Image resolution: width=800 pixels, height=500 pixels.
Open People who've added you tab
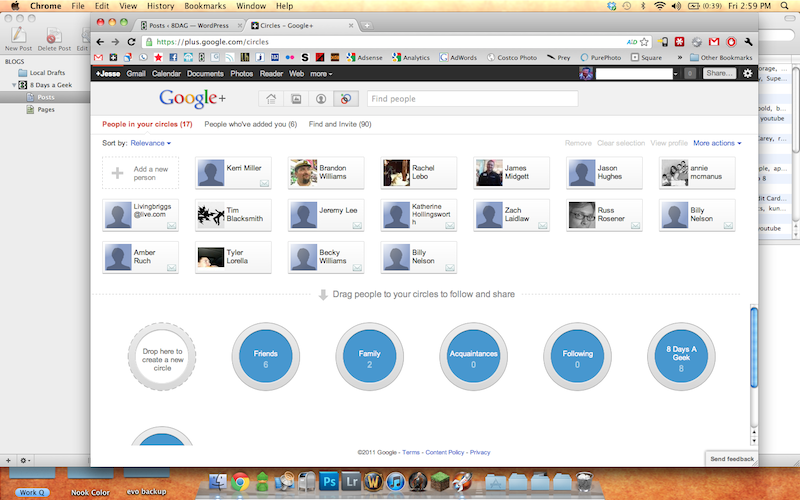tap(251, 124)
